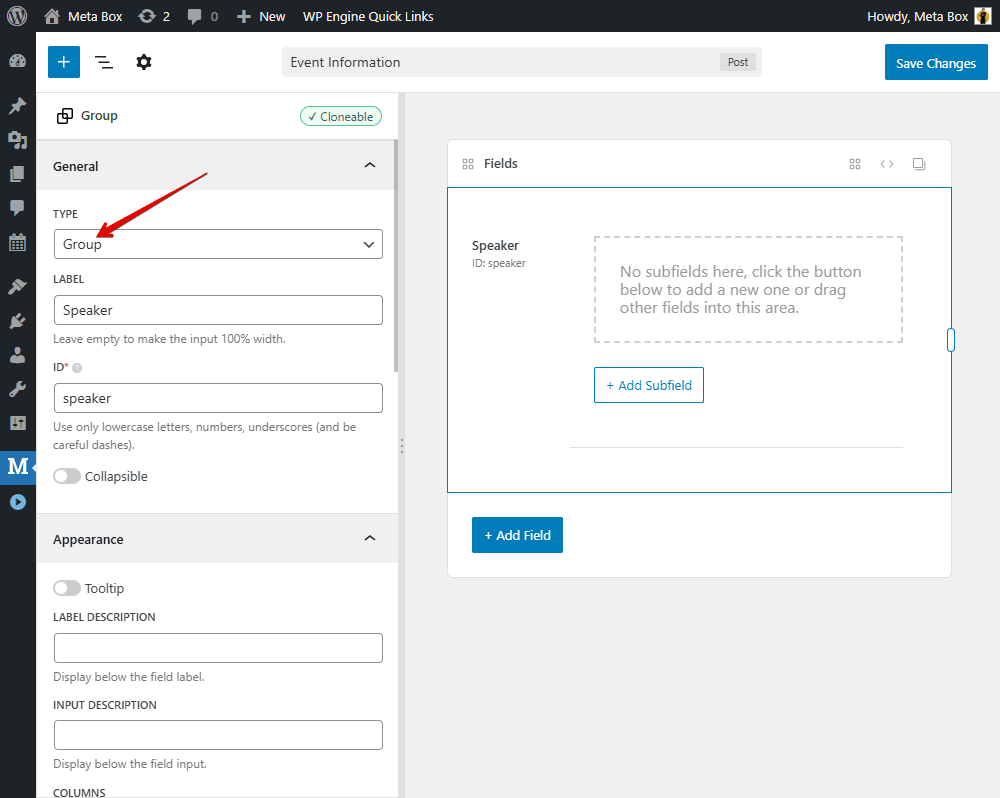Click the Label Description input field
This screenshot has width=1000, height=798.
218,648
